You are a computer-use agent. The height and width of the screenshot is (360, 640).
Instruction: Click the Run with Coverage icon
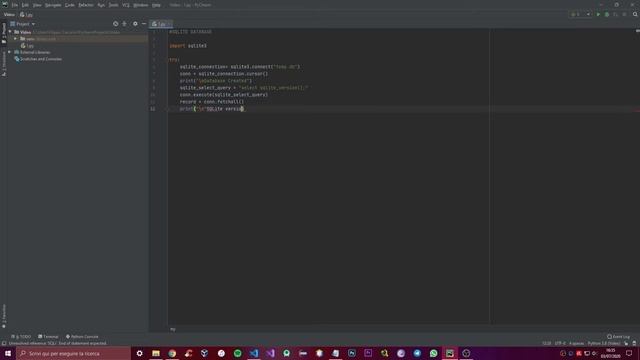[616, 14]
